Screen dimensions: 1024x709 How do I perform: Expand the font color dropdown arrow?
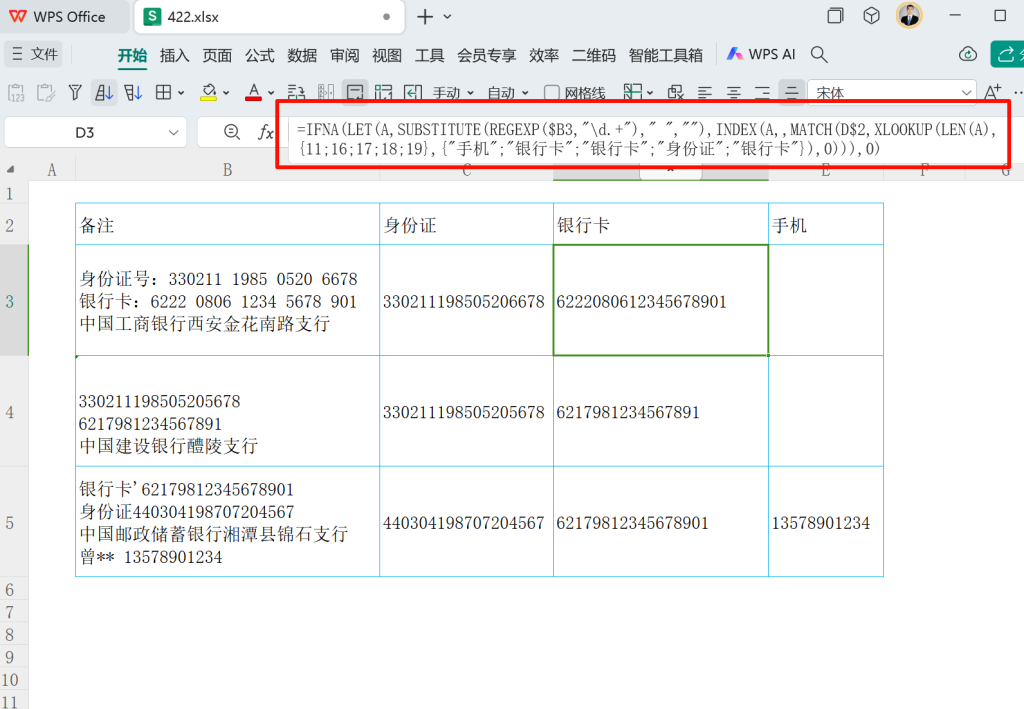[271, 93]
